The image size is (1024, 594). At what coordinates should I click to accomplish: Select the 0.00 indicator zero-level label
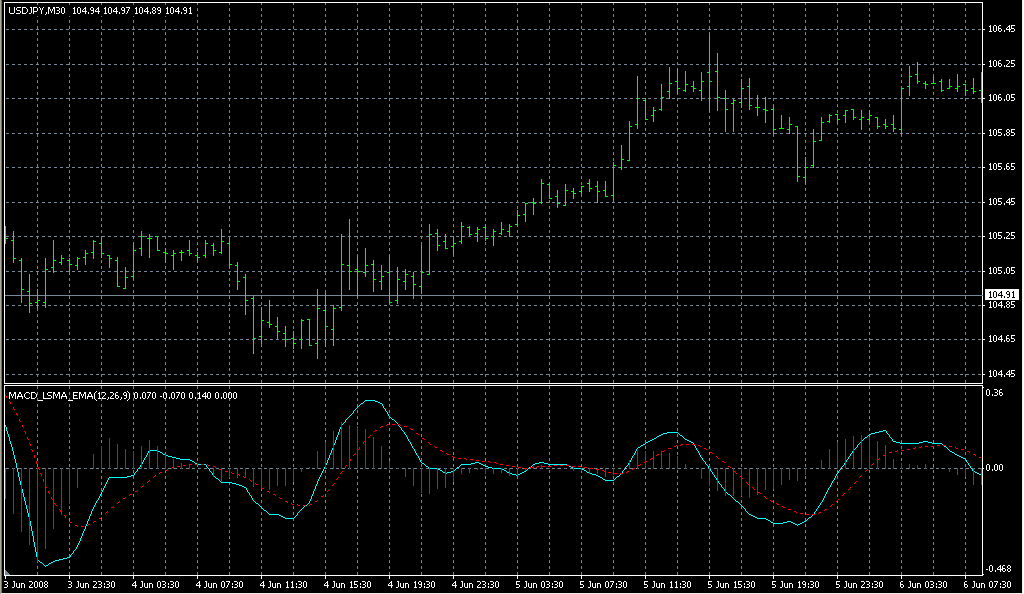pyautogui.click(x=996, y=467)
